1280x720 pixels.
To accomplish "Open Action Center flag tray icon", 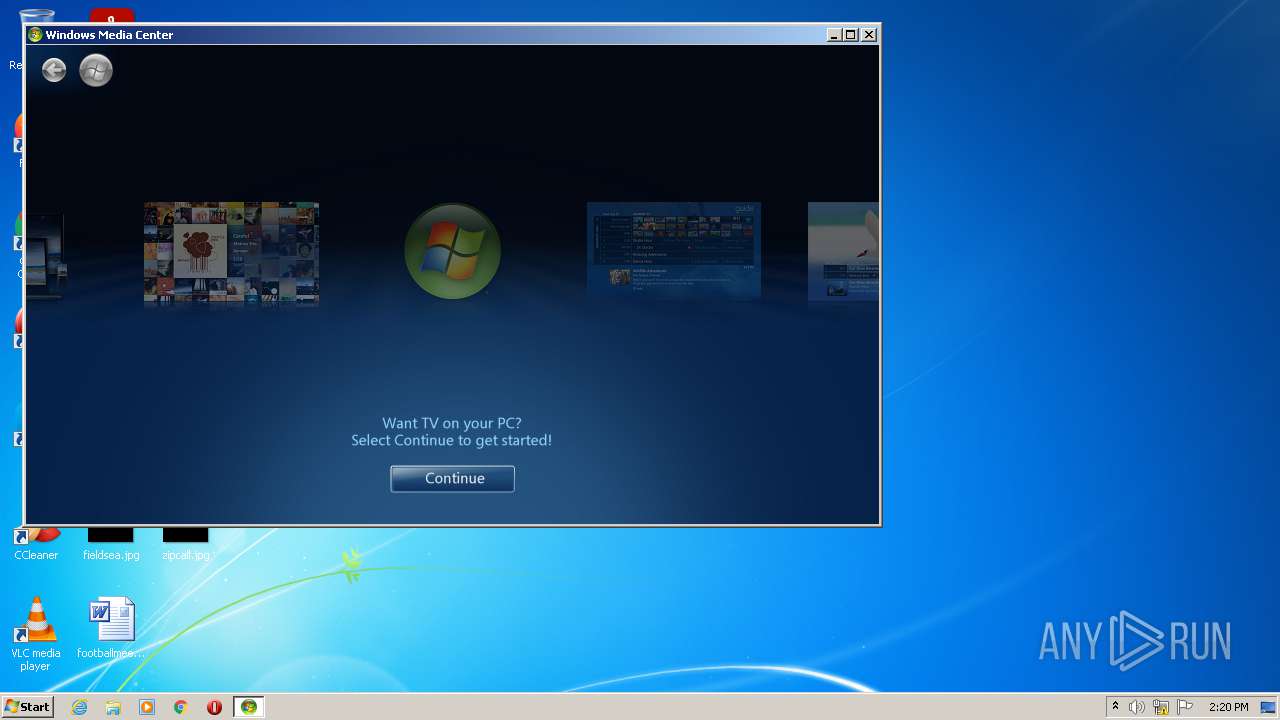I will [1185, 707].
